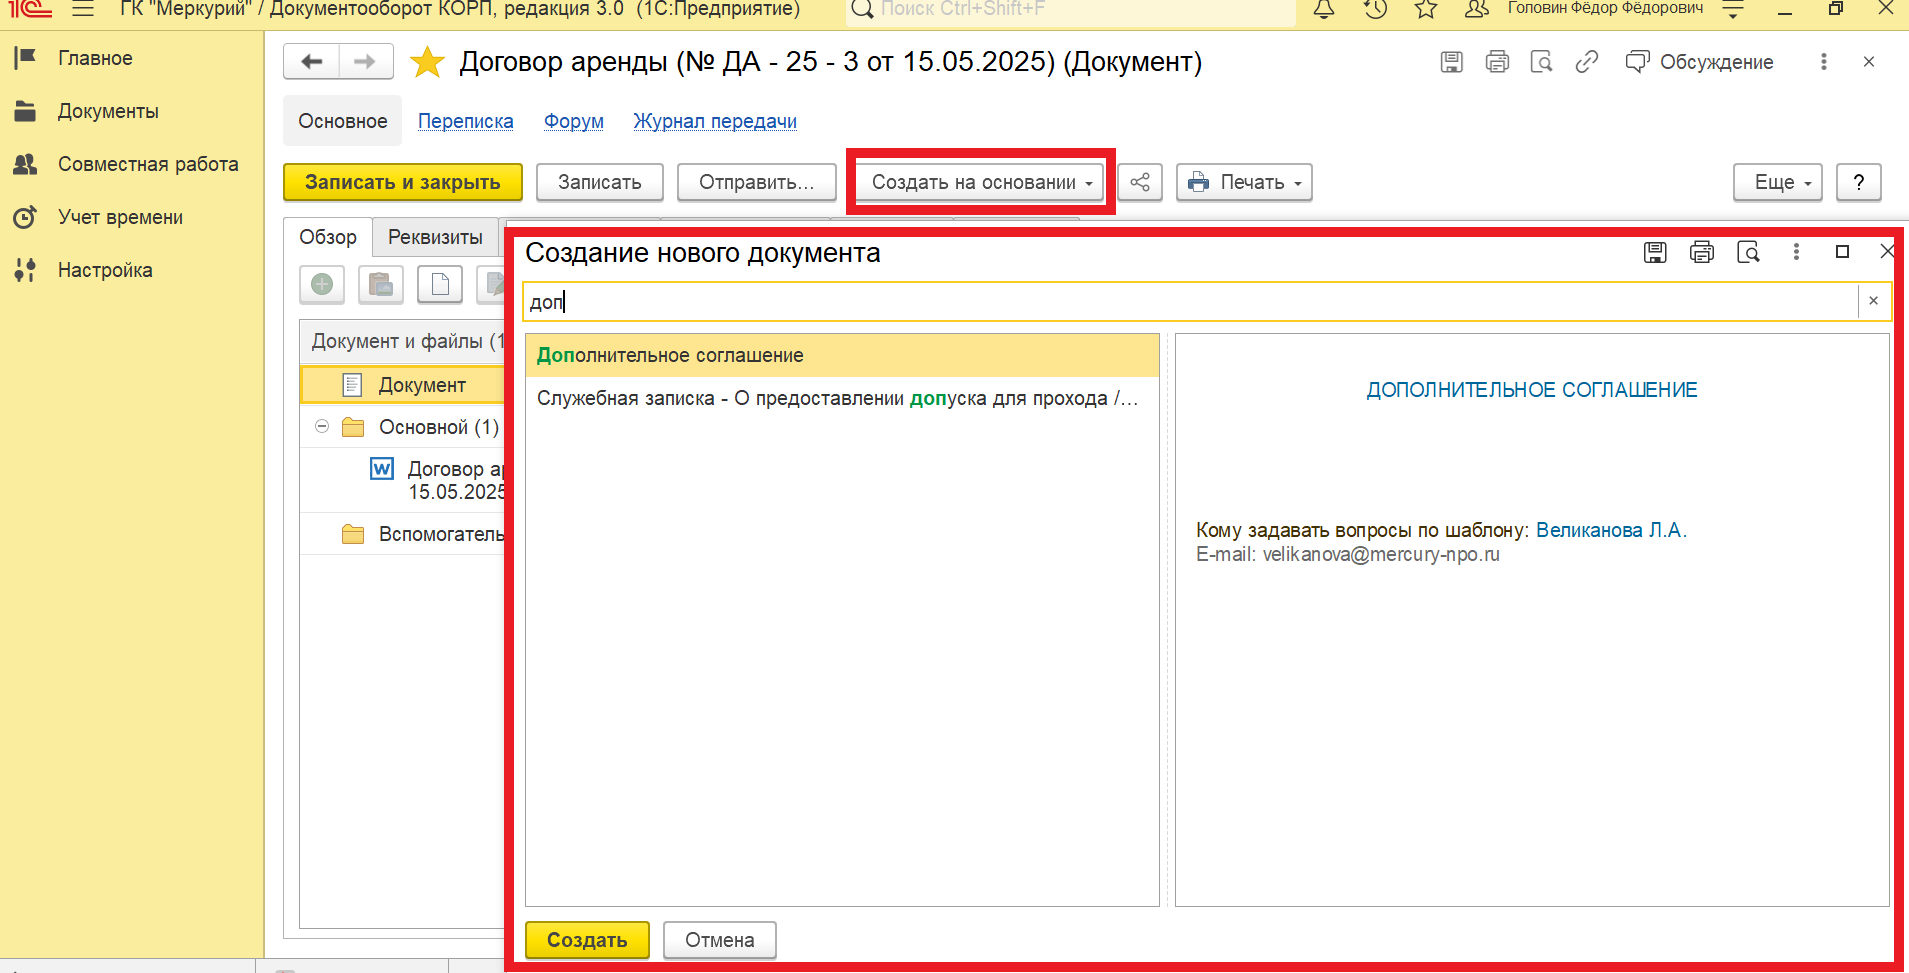Click the save icon in dialog header
Screen dimensions: 1909x973
click(1655, 252)
